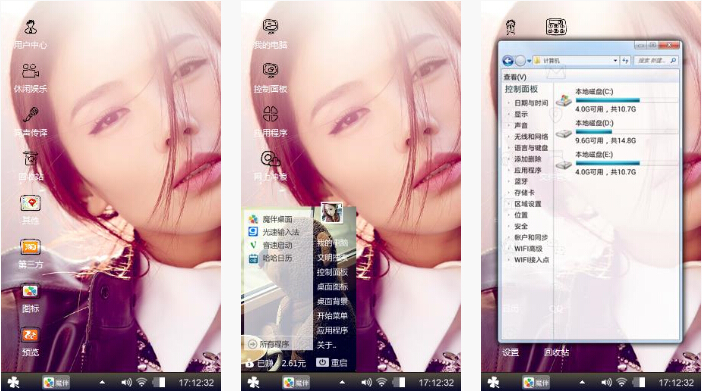702x391 pixels.
Task: Launch 音速启动 from the start menu
Action: click(270, 245)
